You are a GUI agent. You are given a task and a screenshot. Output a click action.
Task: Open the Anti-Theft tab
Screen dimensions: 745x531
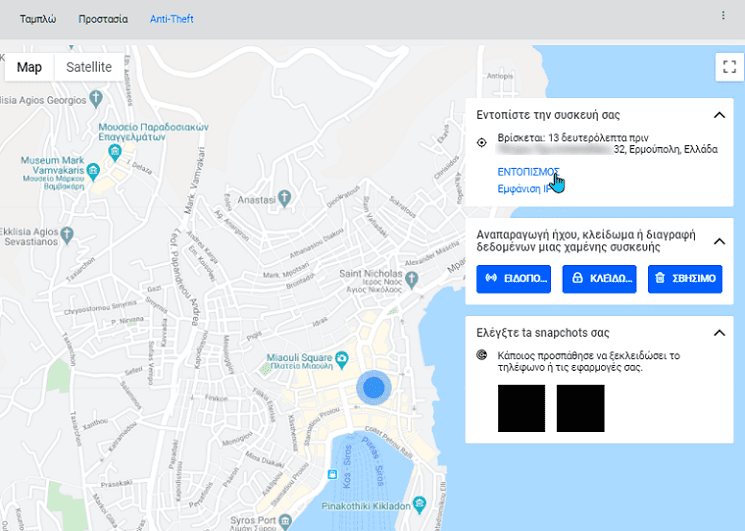click(x=172, y=19)
